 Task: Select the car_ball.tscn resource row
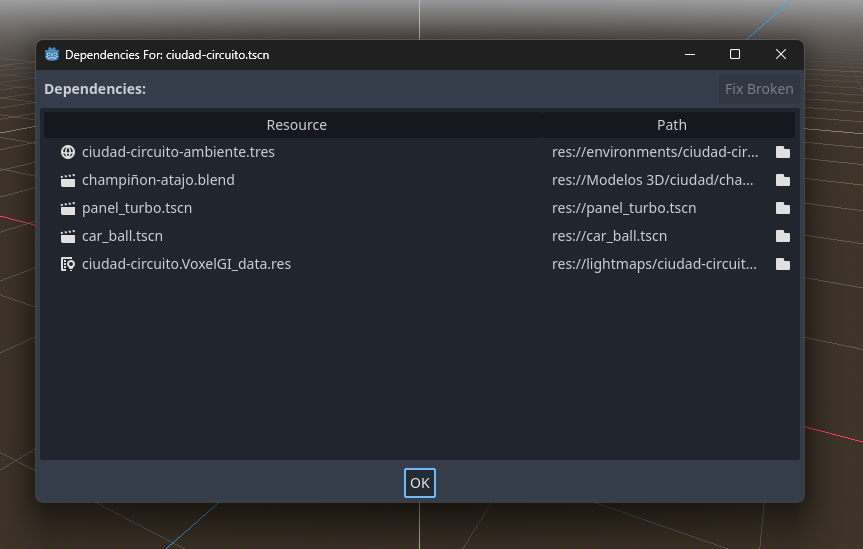pyautogui.click(x=419, y=236)
